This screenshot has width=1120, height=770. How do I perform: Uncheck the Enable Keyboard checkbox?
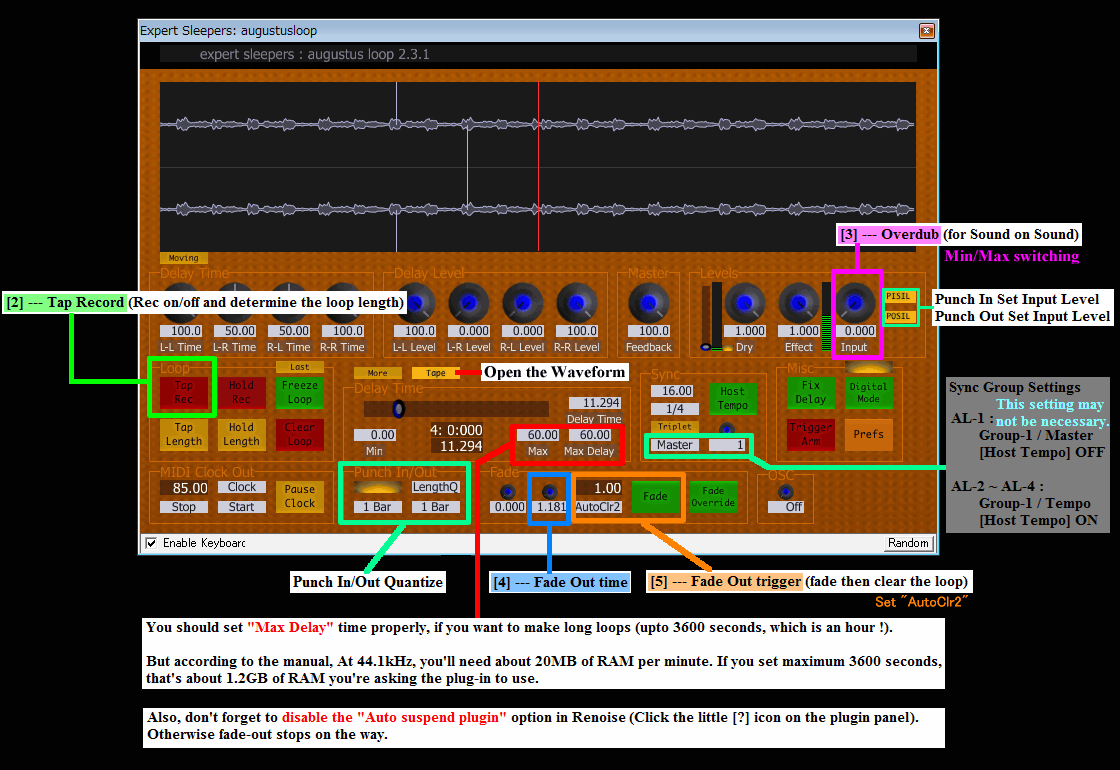151,543
